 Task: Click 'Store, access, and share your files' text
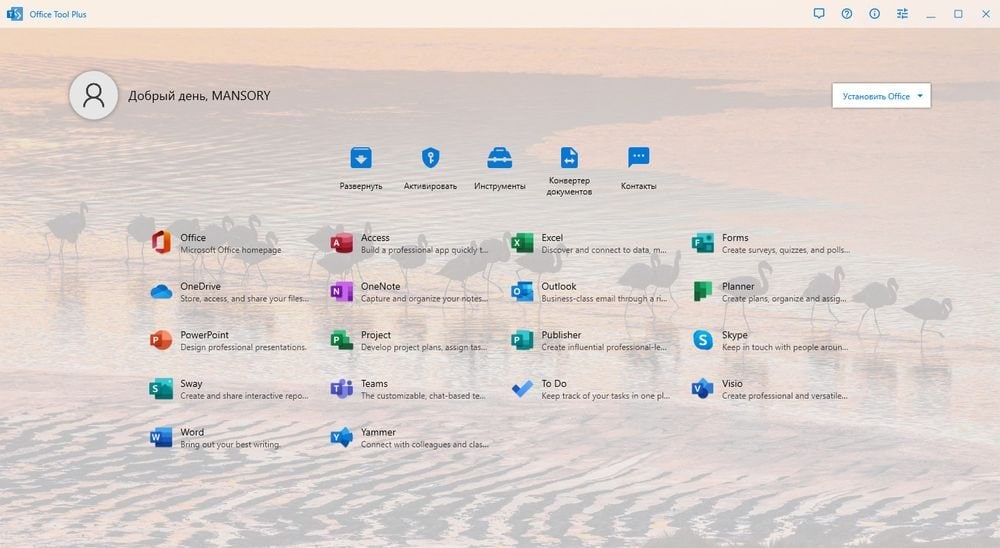pos(244,299)
